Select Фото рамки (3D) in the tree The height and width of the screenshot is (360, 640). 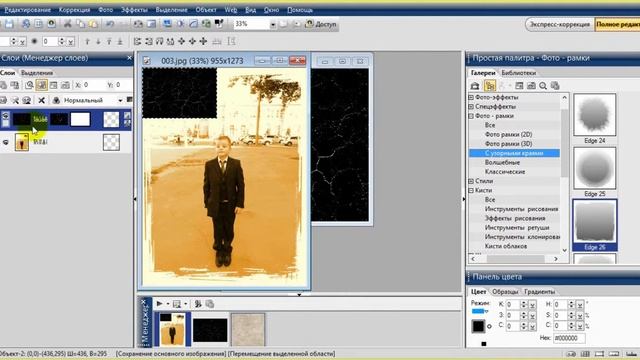[x=508, y=144]
